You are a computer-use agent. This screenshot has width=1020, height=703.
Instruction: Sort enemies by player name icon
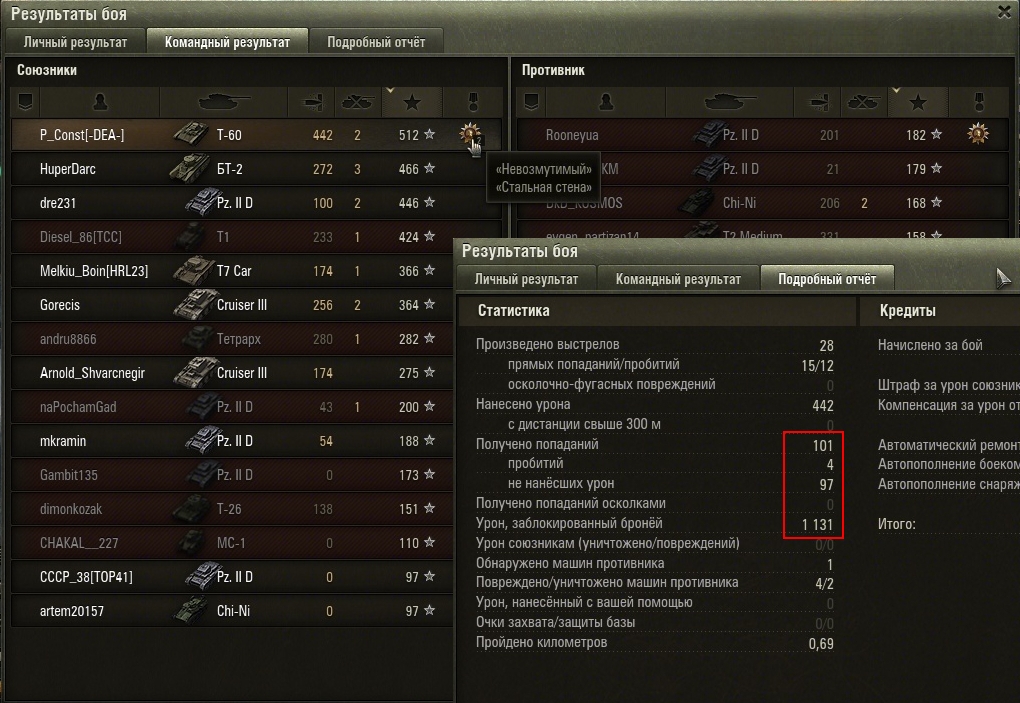(606, 102)
